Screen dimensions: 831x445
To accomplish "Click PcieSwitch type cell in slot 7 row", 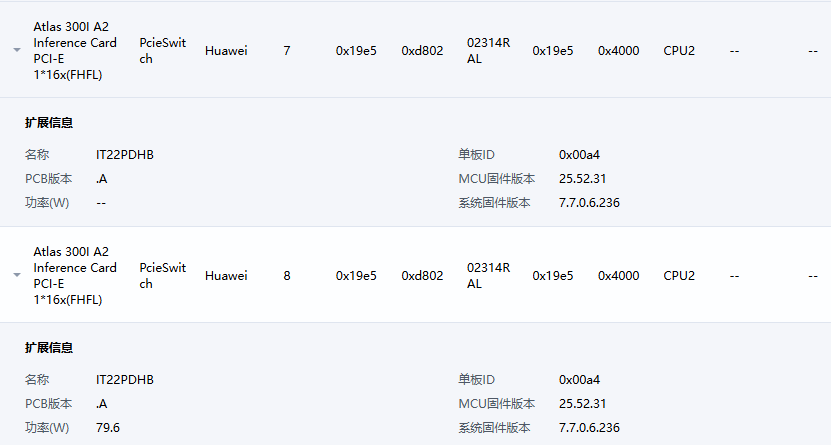I will [x=163, y=51].
